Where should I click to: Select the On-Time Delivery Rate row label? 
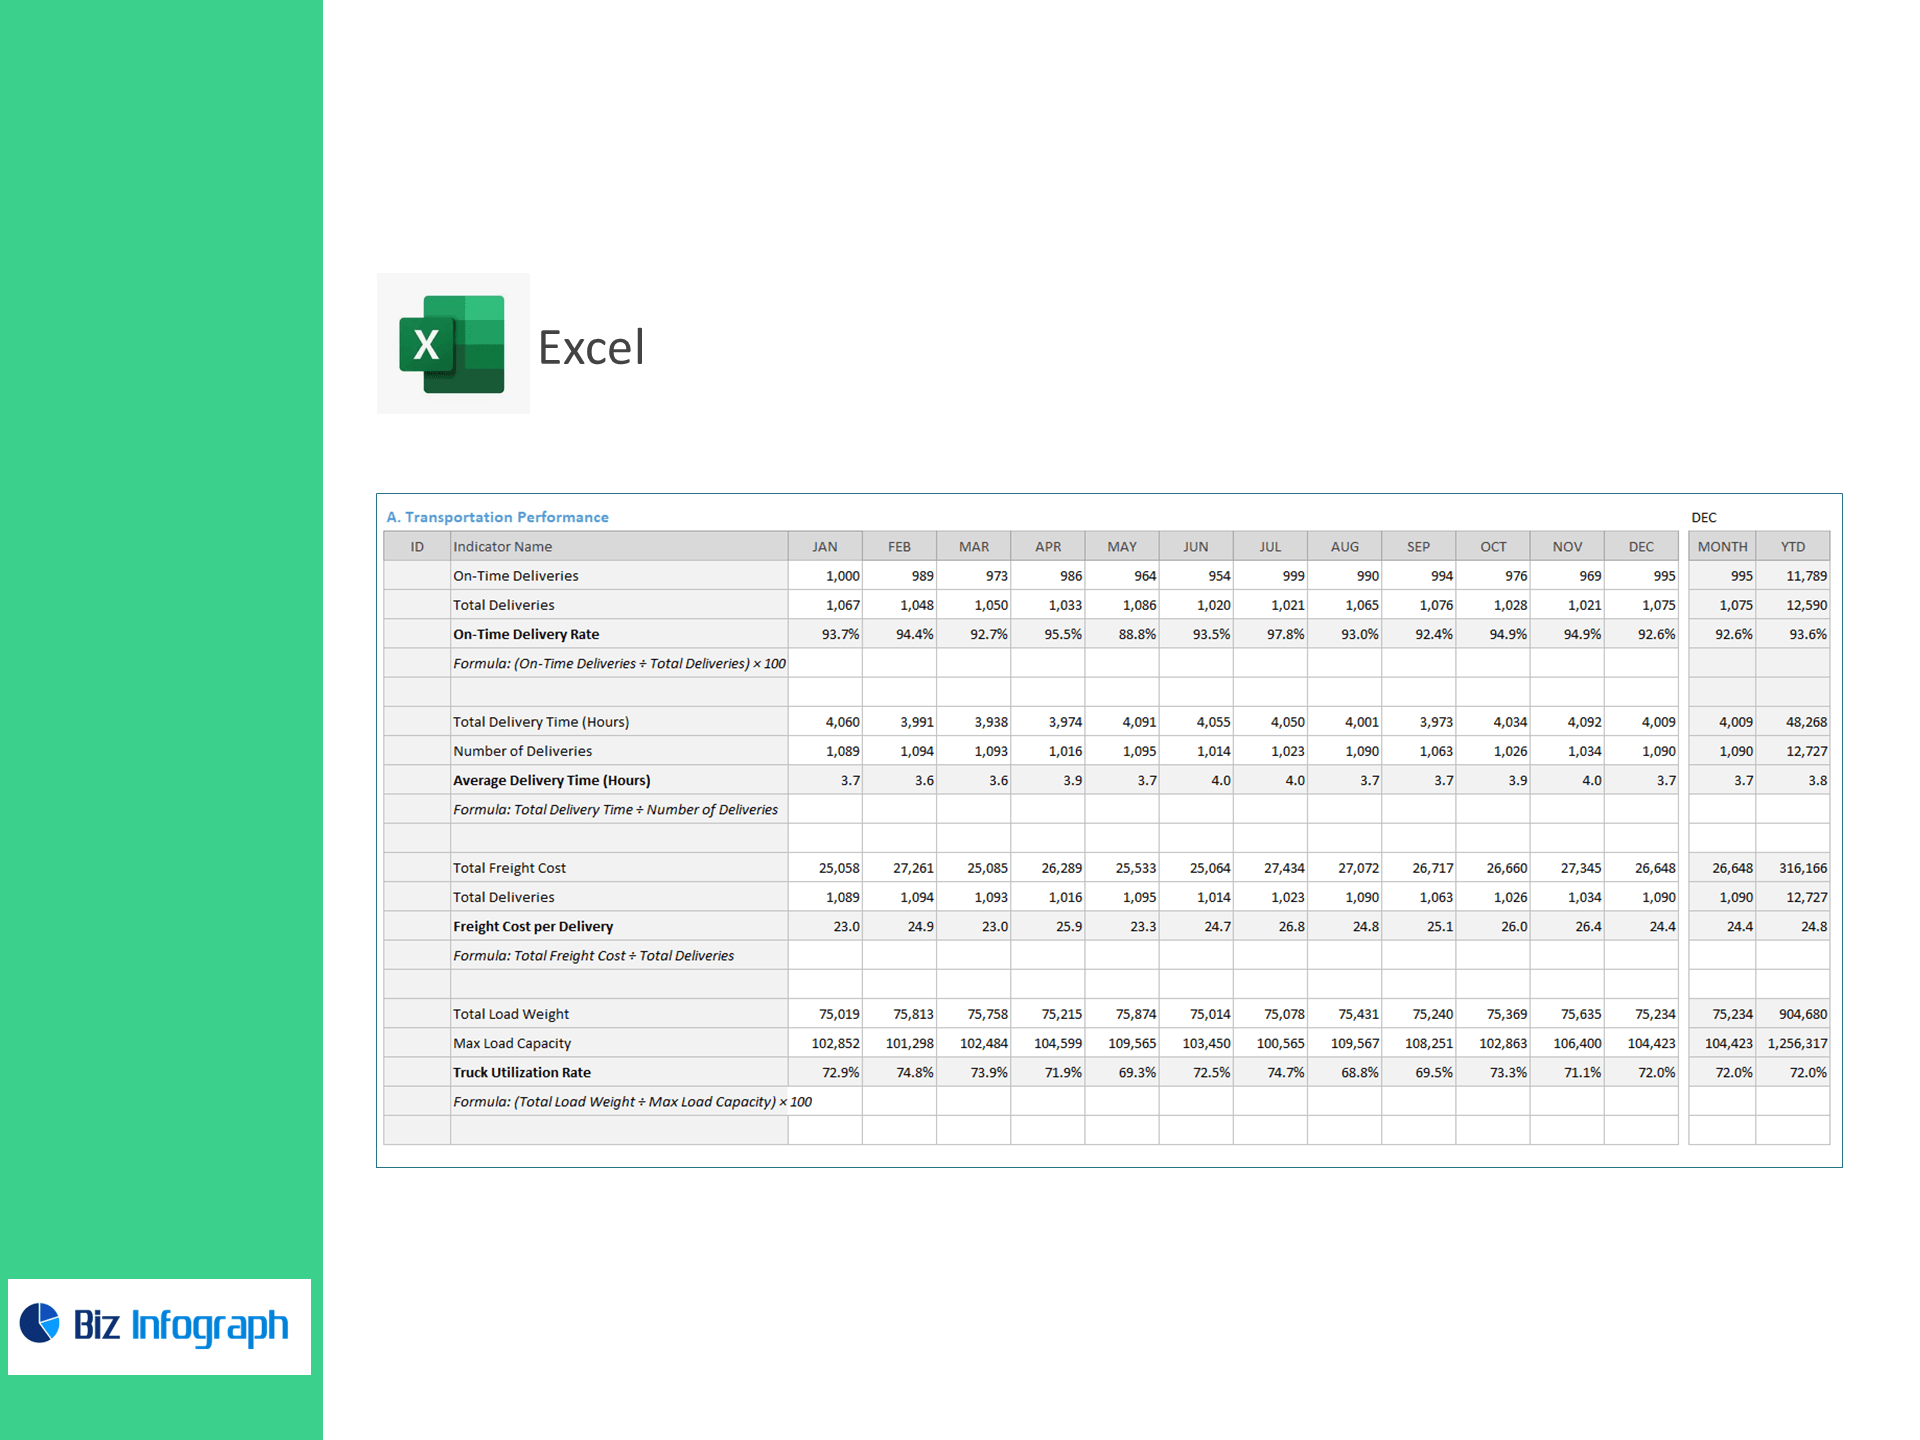[x=526, y=634]
